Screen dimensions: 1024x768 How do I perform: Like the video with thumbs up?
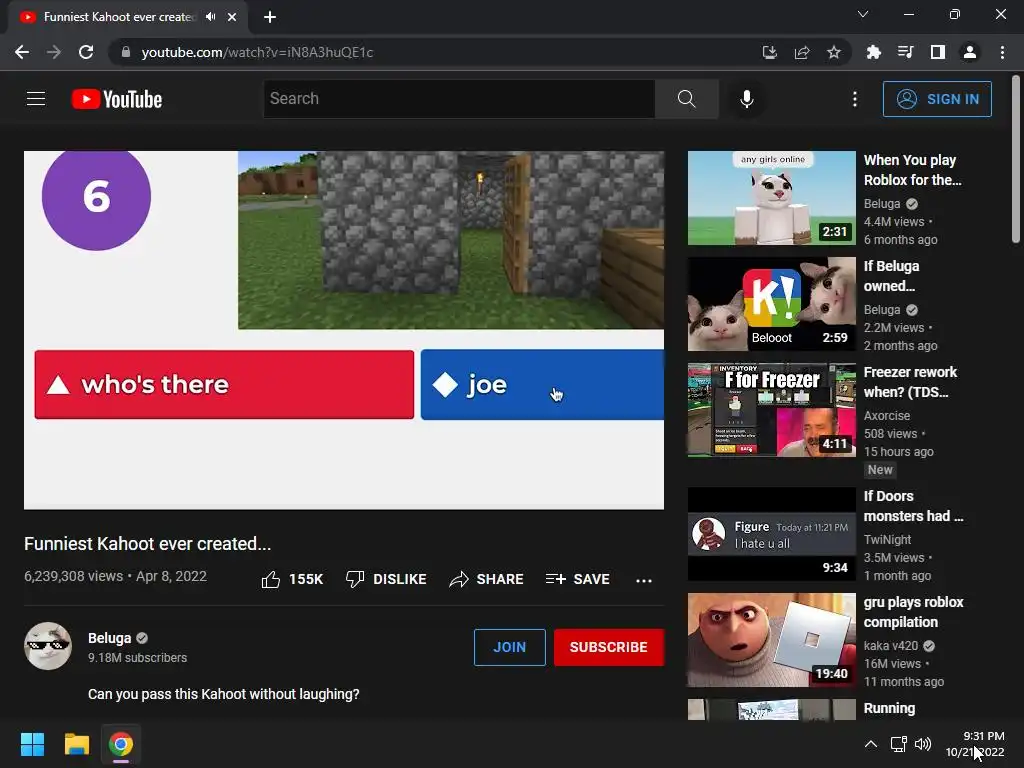pos(292,579)
